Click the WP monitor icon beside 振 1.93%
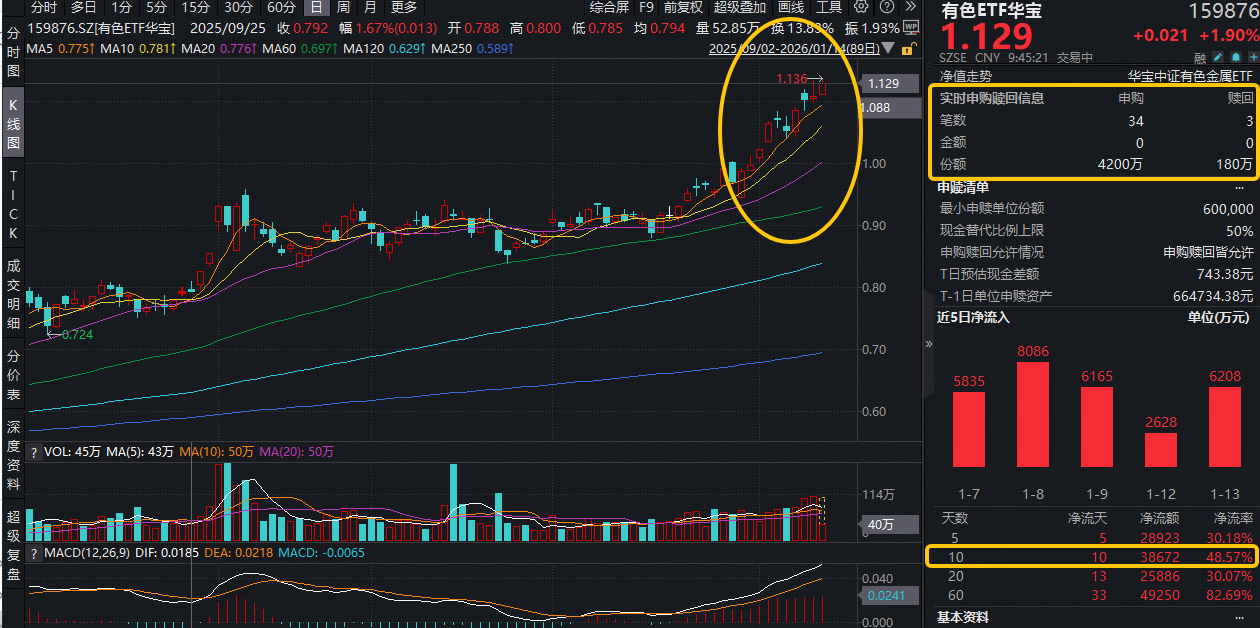1260x628 pixels. (910, 28)
